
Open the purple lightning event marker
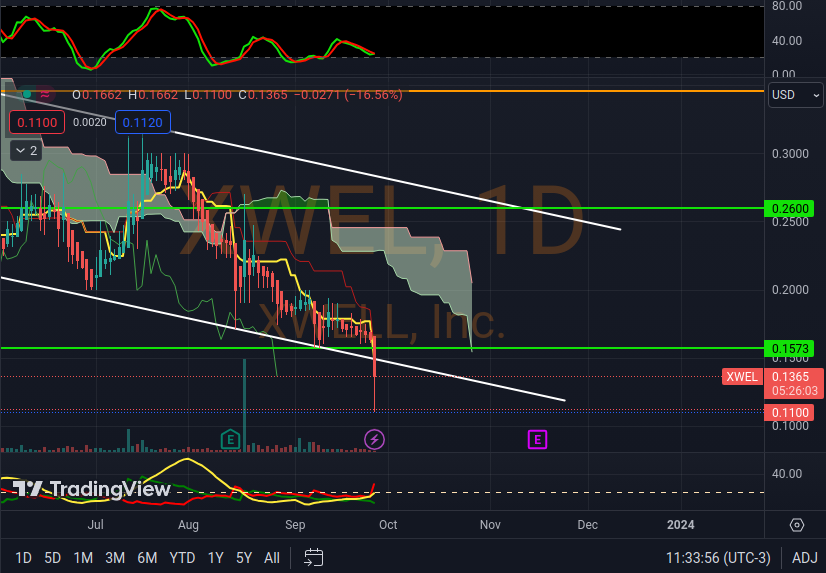tap(375, 439)
